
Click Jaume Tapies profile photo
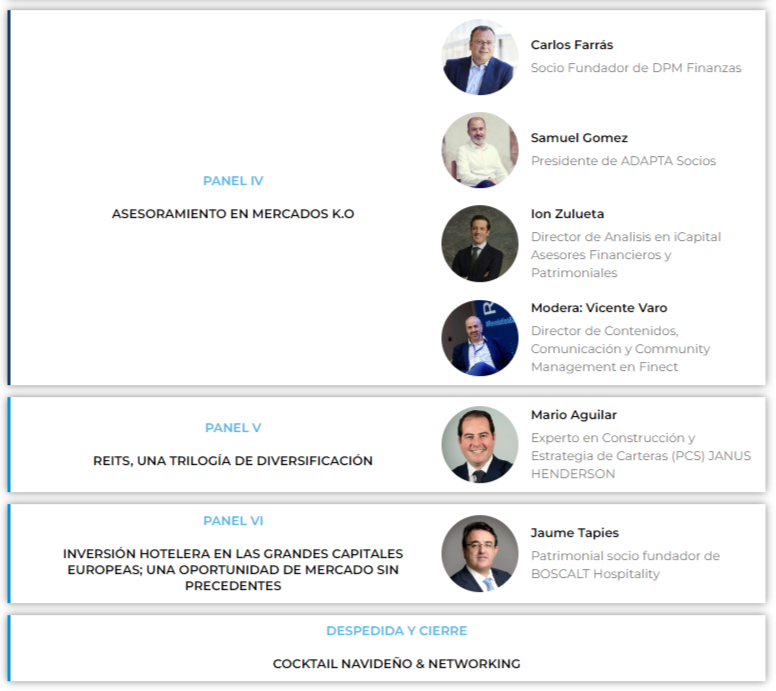click(480, 553)
